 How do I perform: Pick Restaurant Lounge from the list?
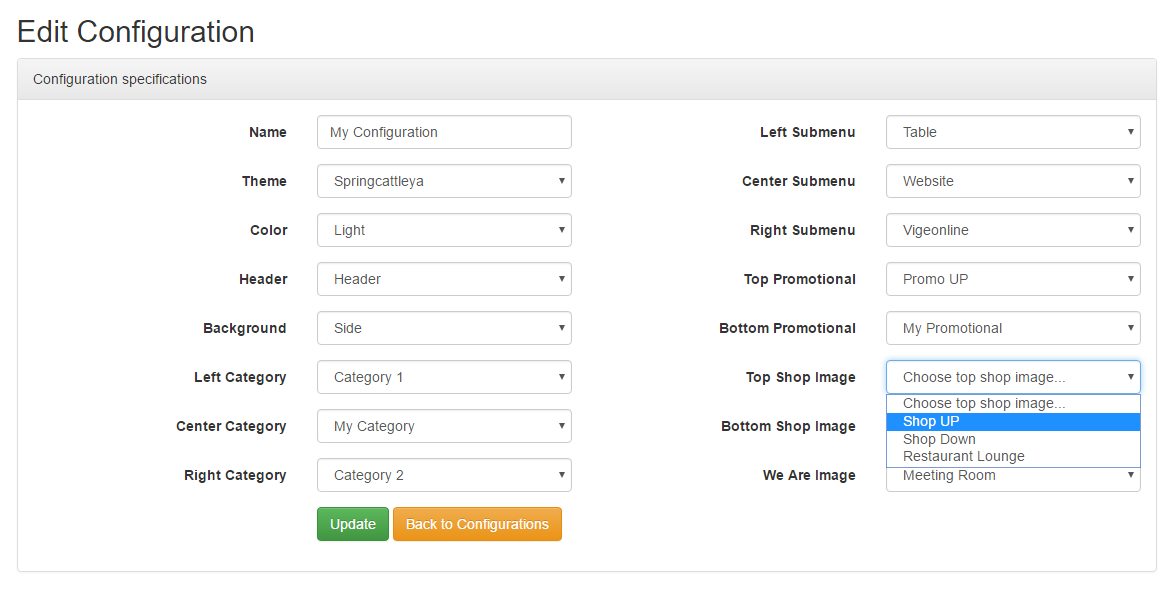coord(1013,457)
